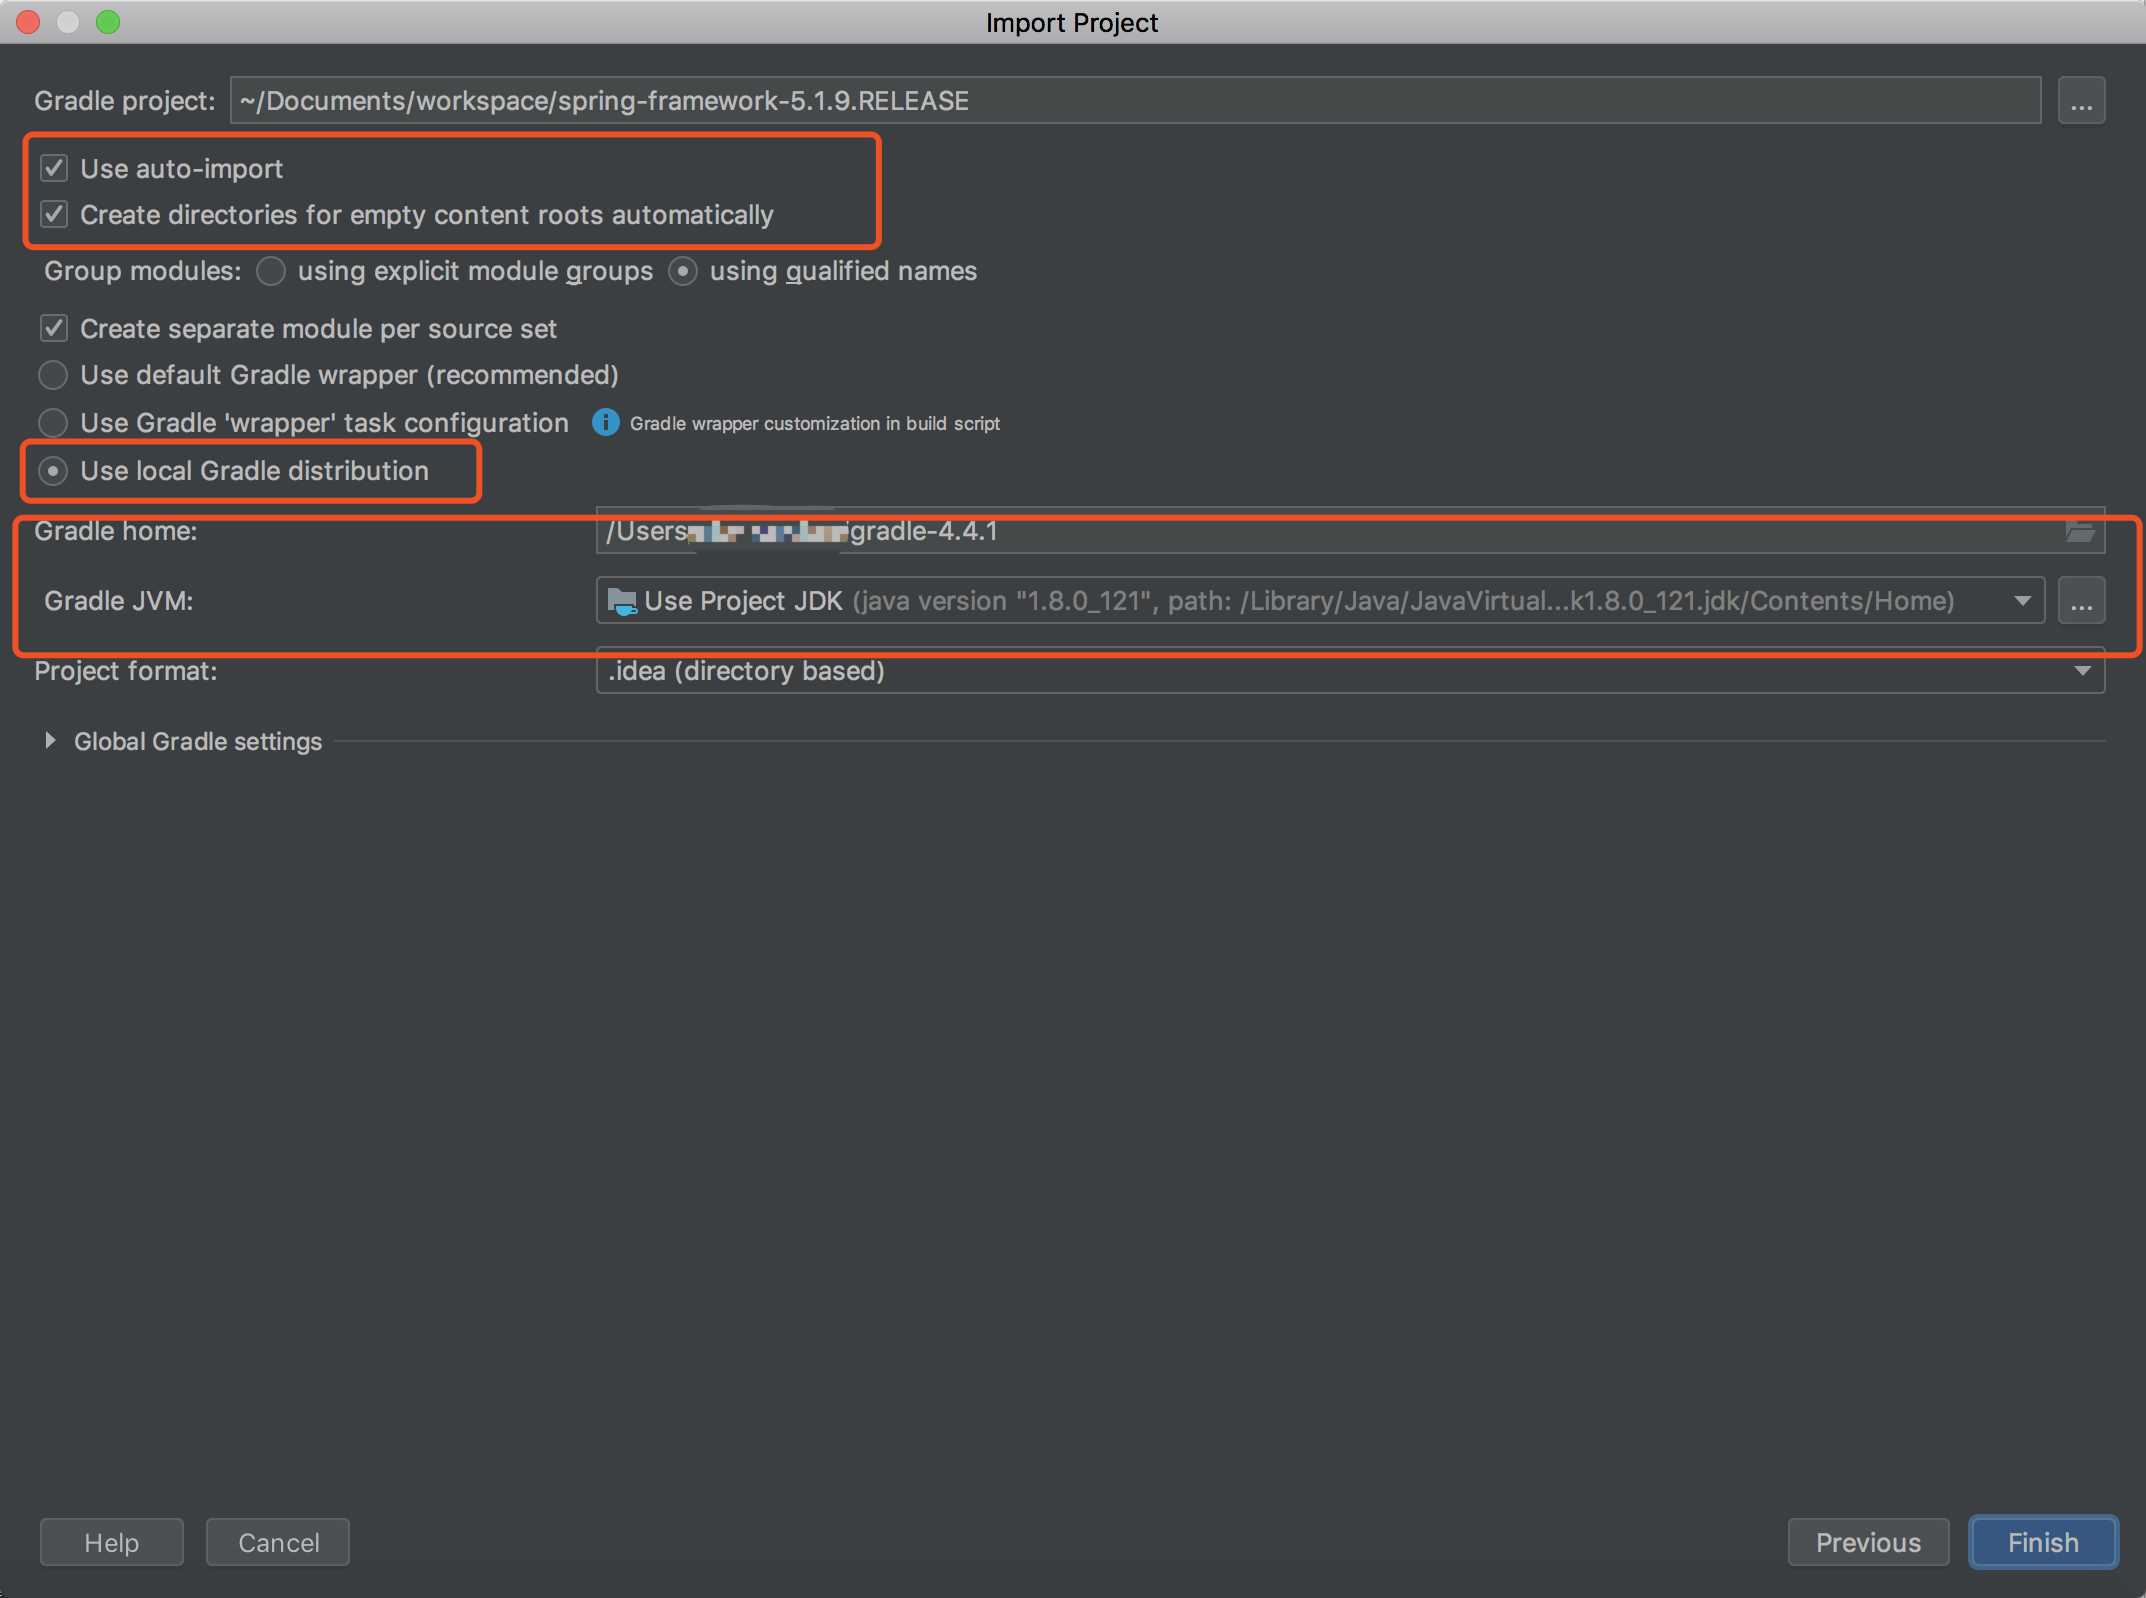Viewport: 2146px width, 1598px height.
Task: Go back with the Previous button
Action: 1867,1542
